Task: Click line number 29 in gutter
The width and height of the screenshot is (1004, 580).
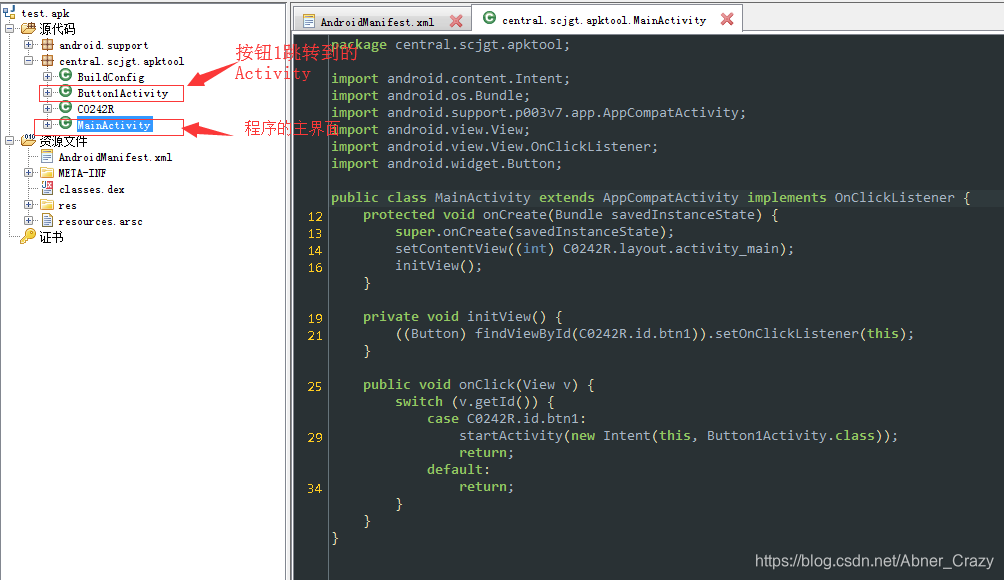Action: click(315, 437)
